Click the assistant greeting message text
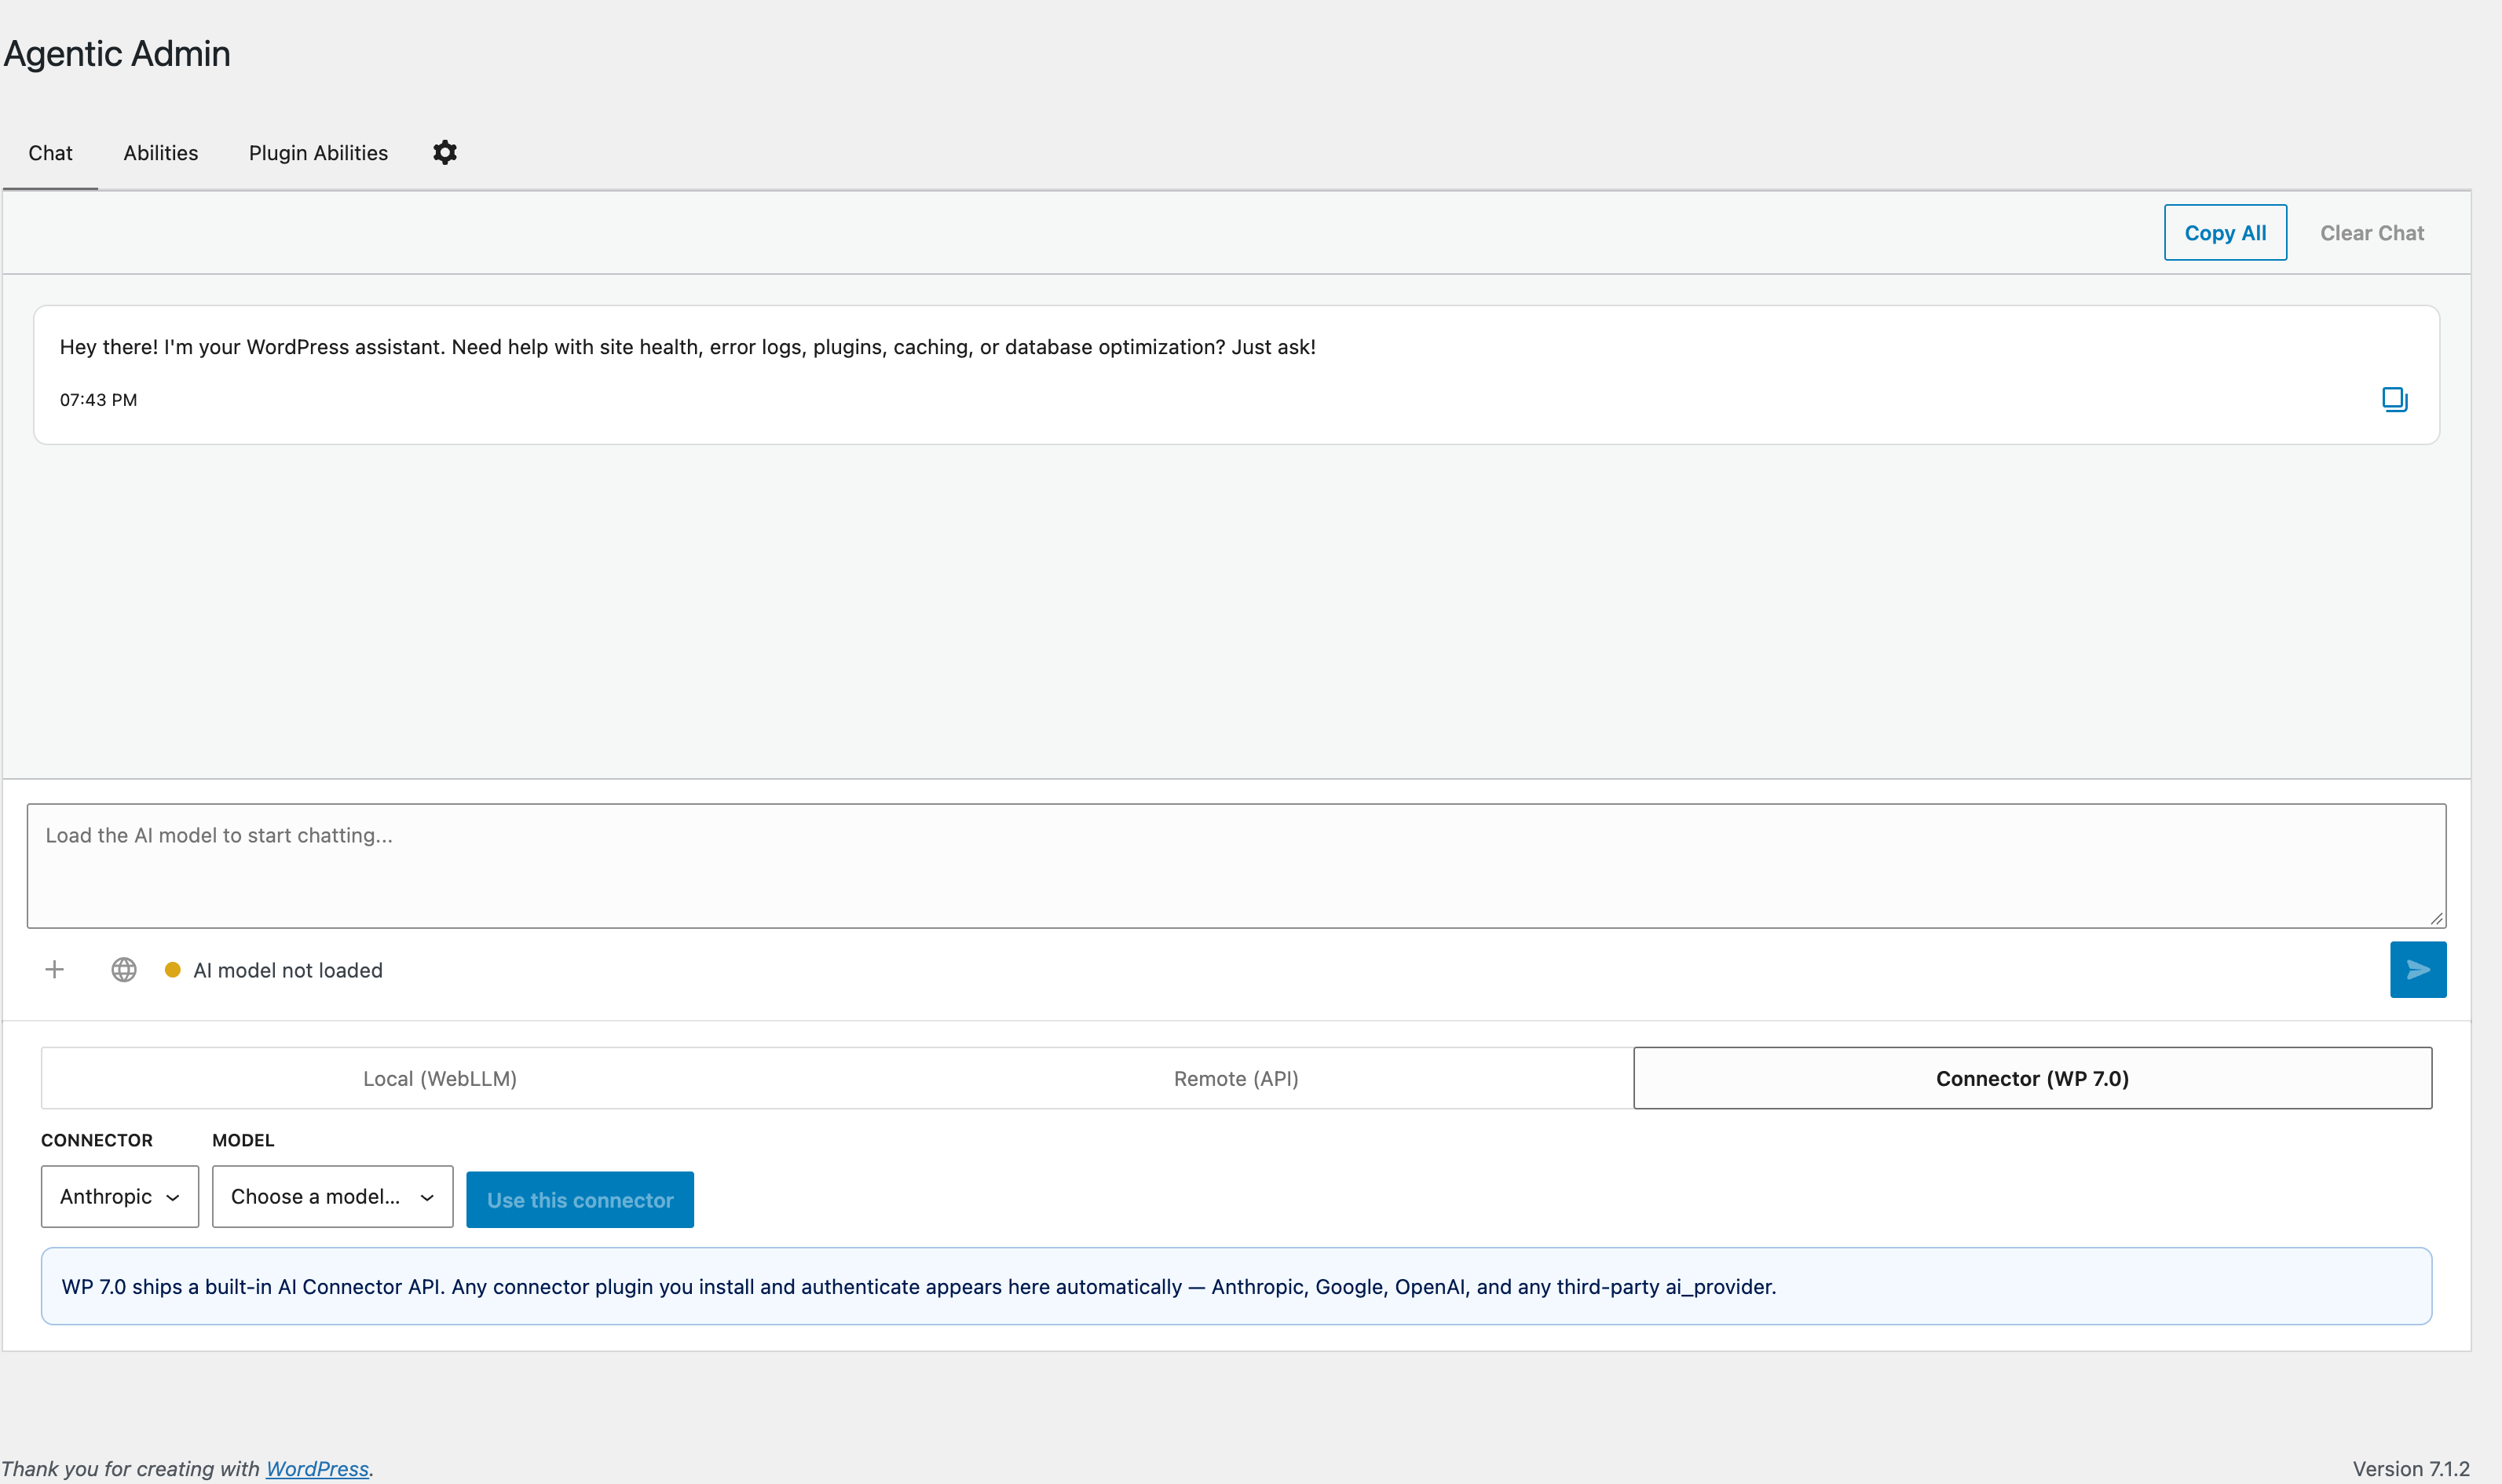 [688, 347]
